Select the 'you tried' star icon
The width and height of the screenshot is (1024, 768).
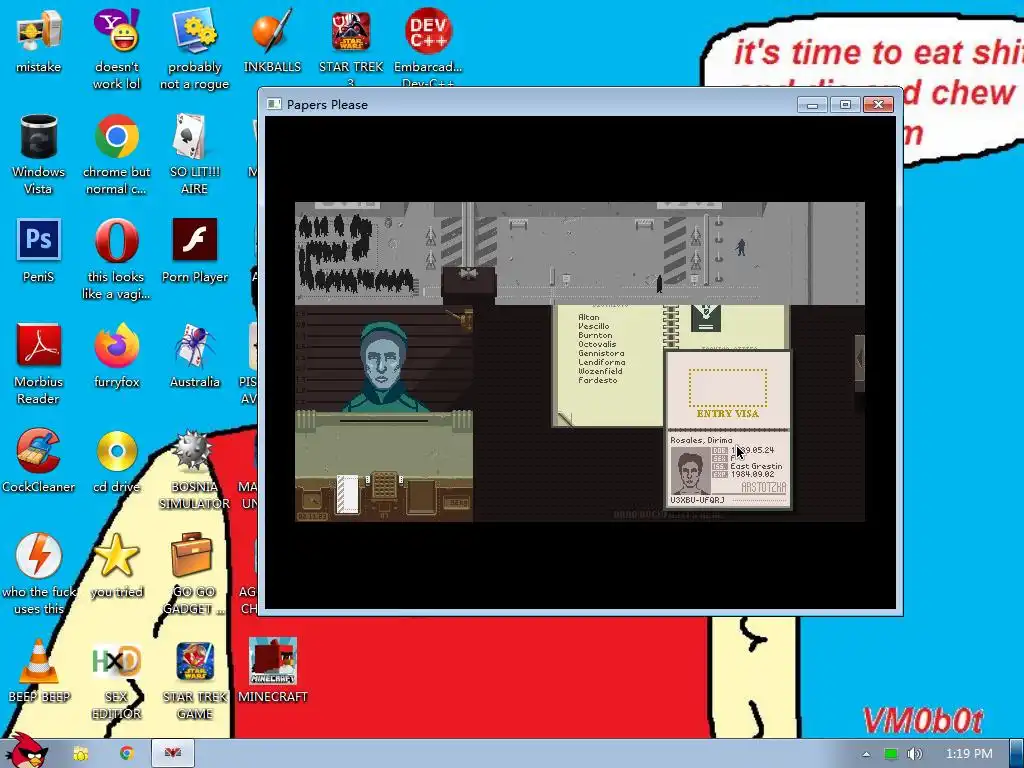point(116,566)
